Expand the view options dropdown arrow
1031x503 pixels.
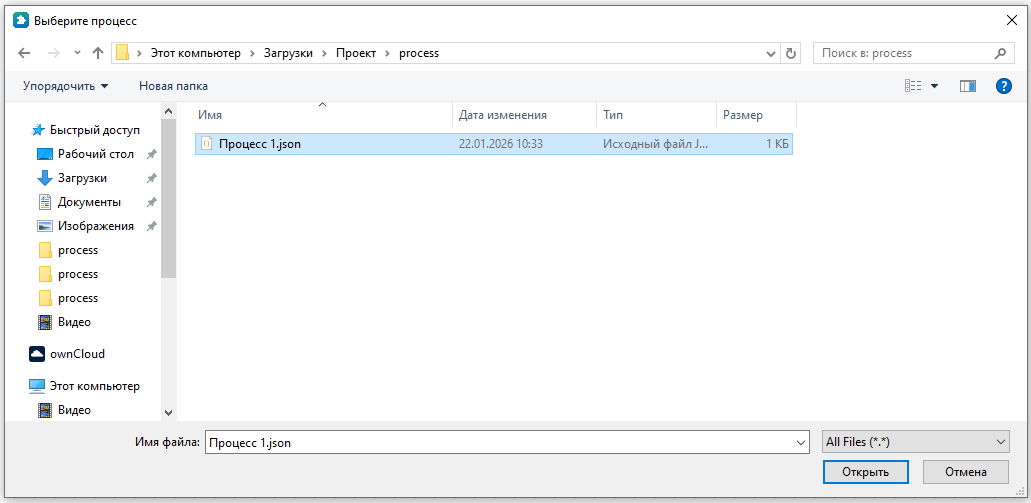(935, 86)
